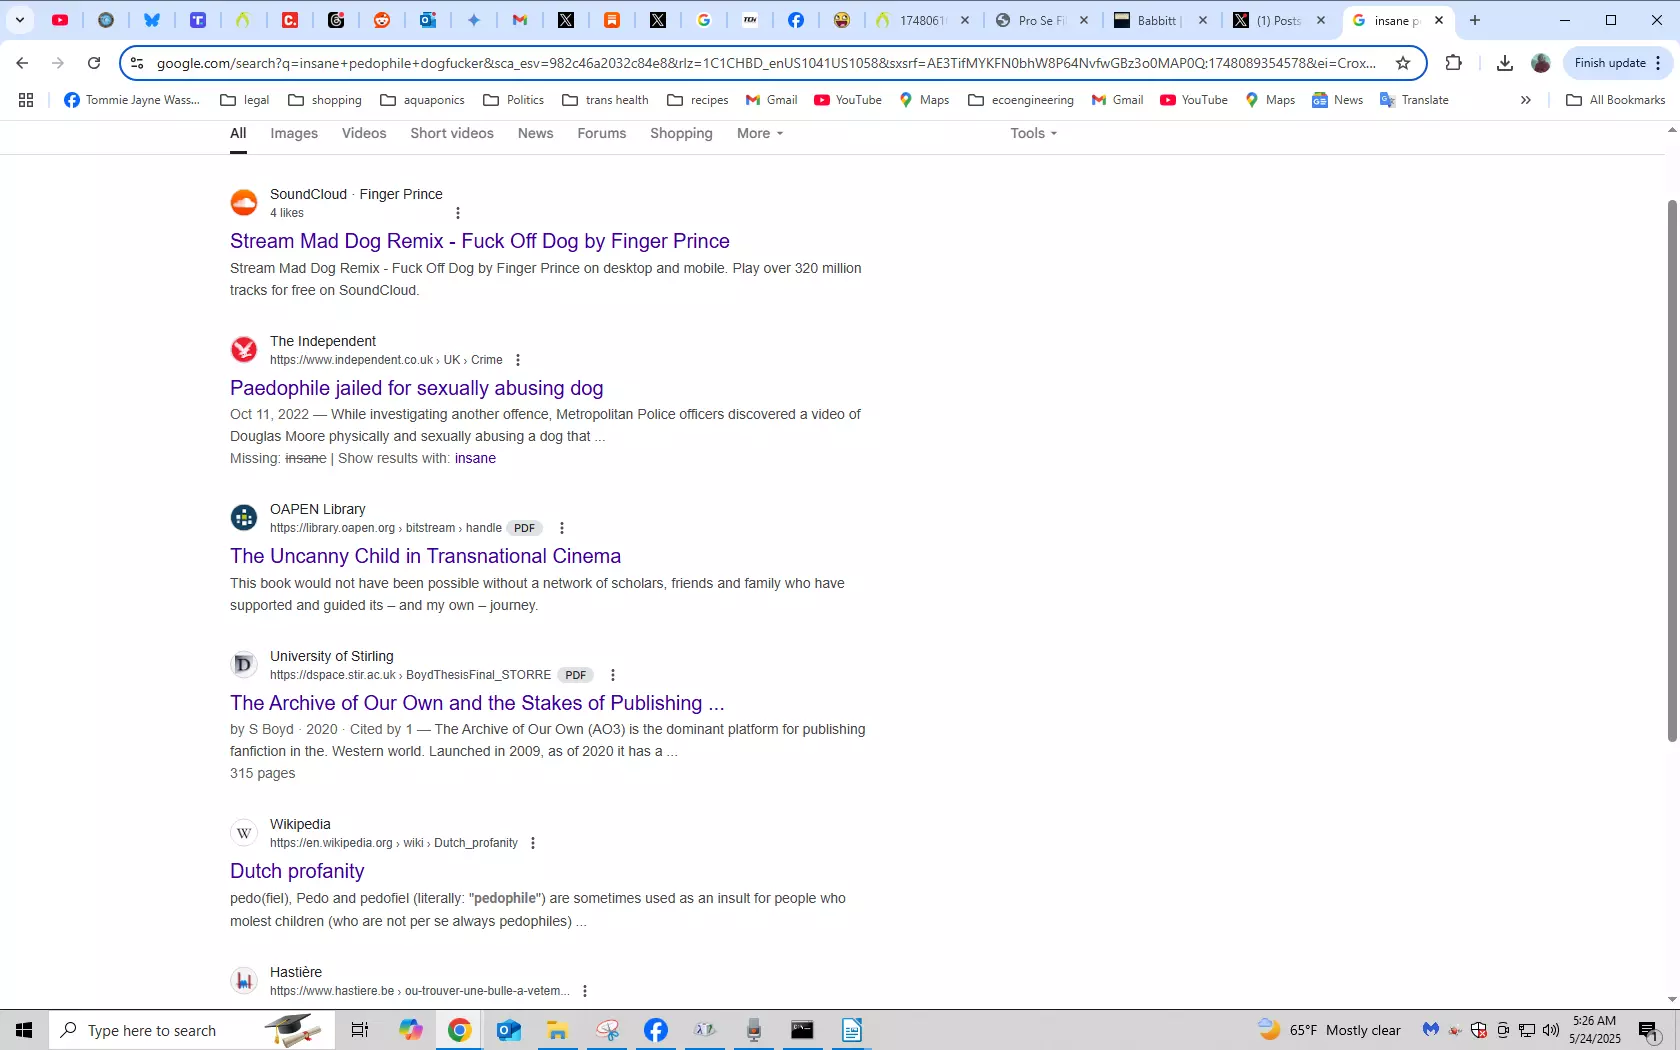
Task: Click the Finish update button
Action: point(1617,63)
